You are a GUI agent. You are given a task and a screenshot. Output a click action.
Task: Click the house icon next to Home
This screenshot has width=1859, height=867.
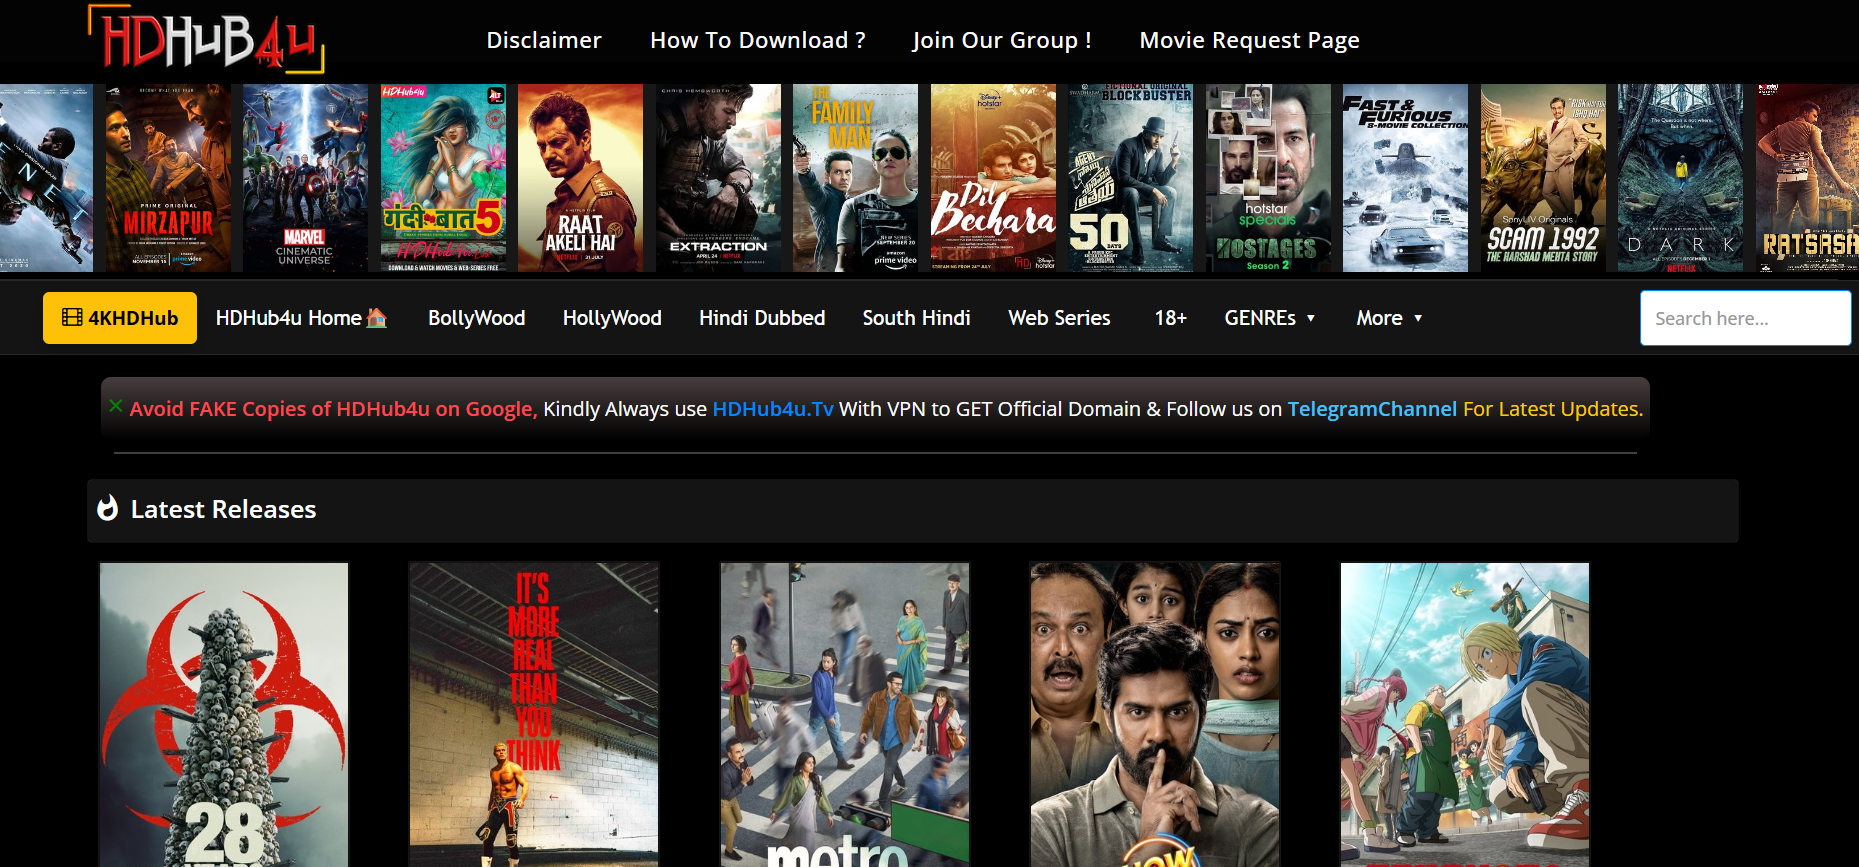click(x=377, y=318)
